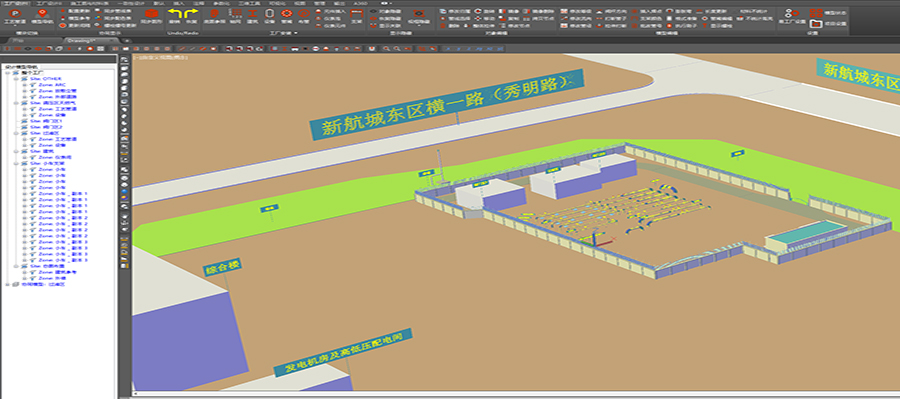Image resolution: width=900 pixels, height=399 pixels.
Task: Click the red I-beam structure icon
Action: click(x=252, y=13)
